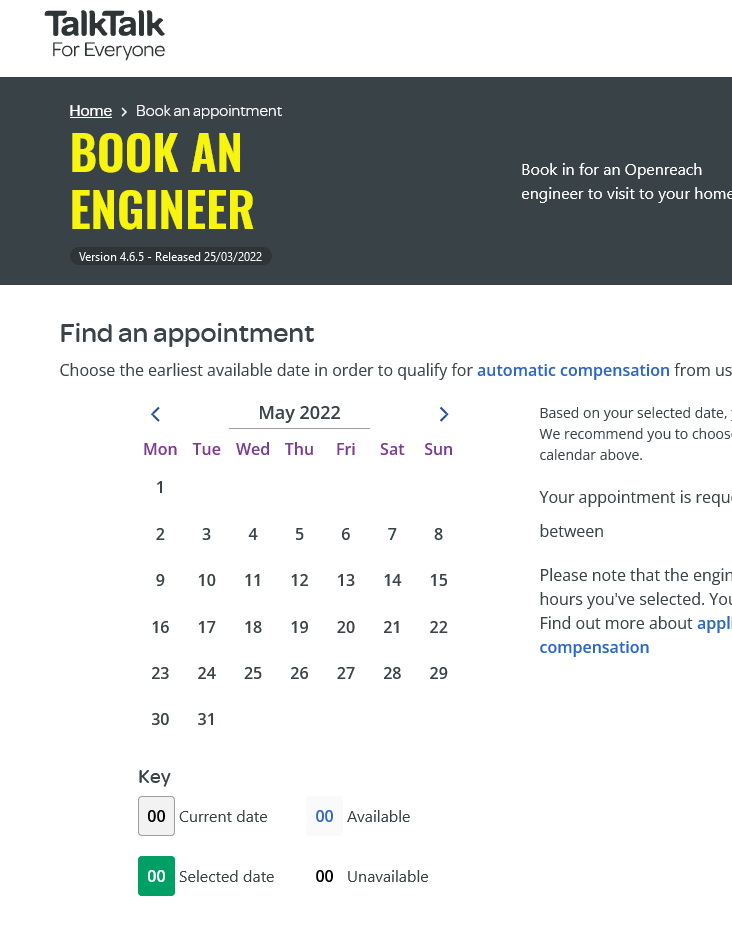Viewport: 732px width, 926px height.
Task: Go to previous month with left chevron
Action: click(155, 414)
